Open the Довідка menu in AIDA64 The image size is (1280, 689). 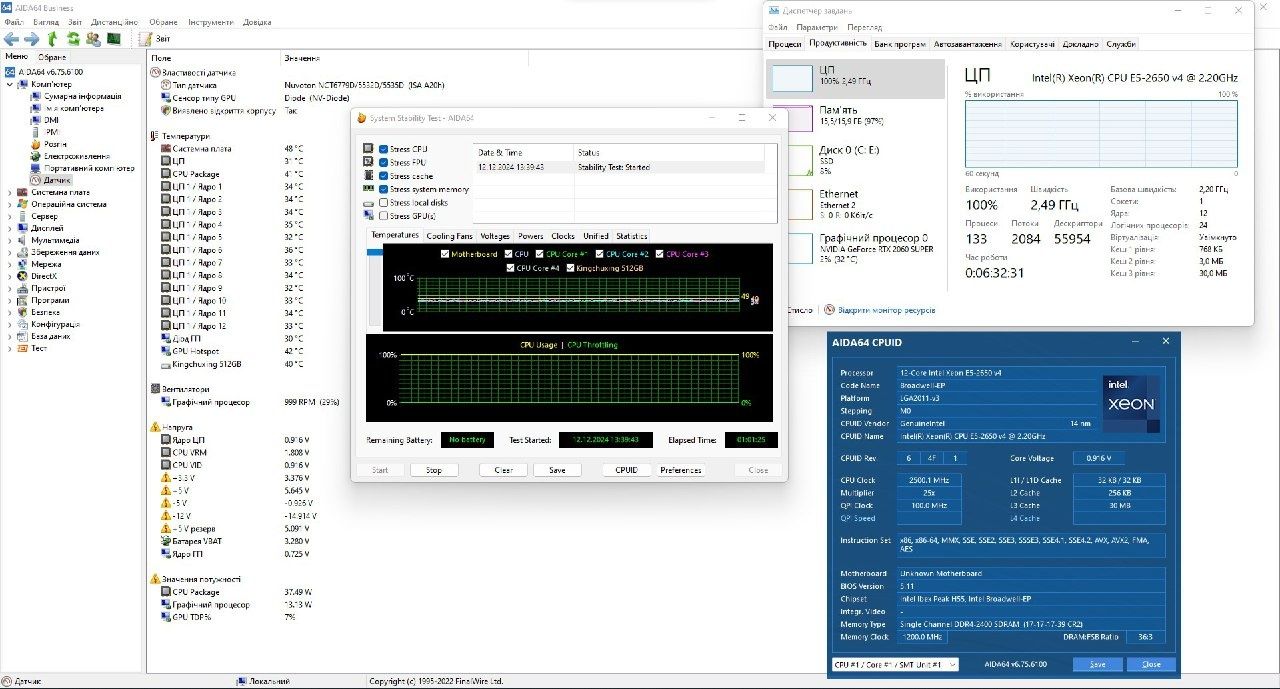(257, 21)
